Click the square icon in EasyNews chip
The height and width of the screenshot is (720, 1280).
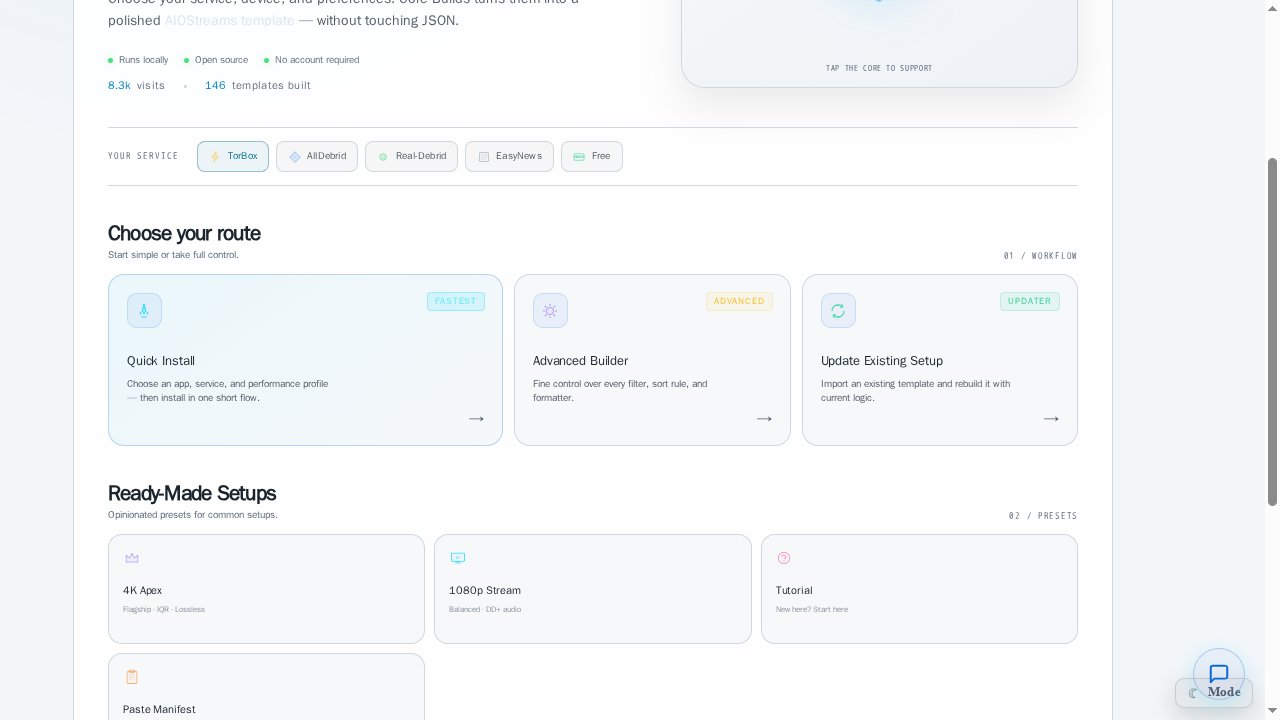[x=484, y=157]
